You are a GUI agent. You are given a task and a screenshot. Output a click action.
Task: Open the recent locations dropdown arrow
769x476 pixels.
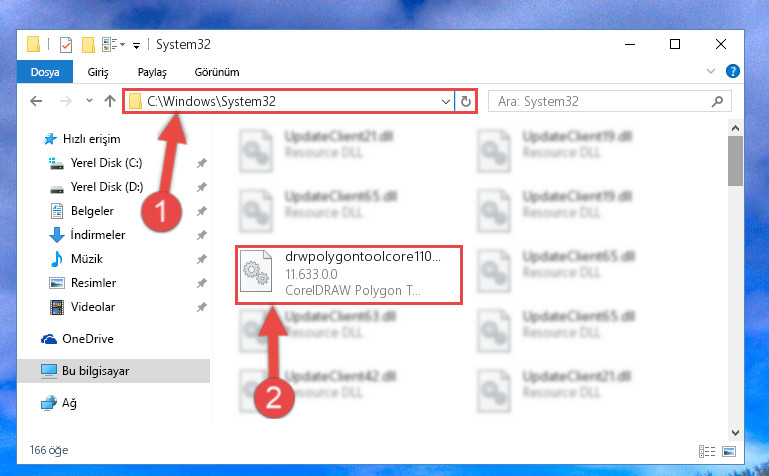[89, 101]
